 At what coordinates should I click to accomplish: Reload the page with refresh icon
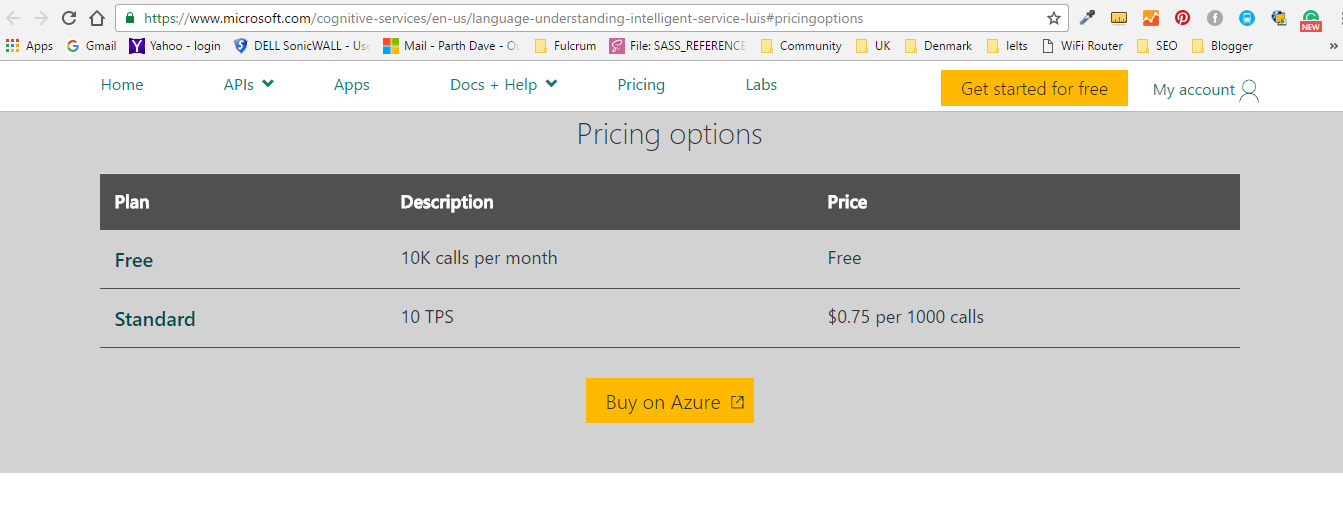(x=69, y=18)
